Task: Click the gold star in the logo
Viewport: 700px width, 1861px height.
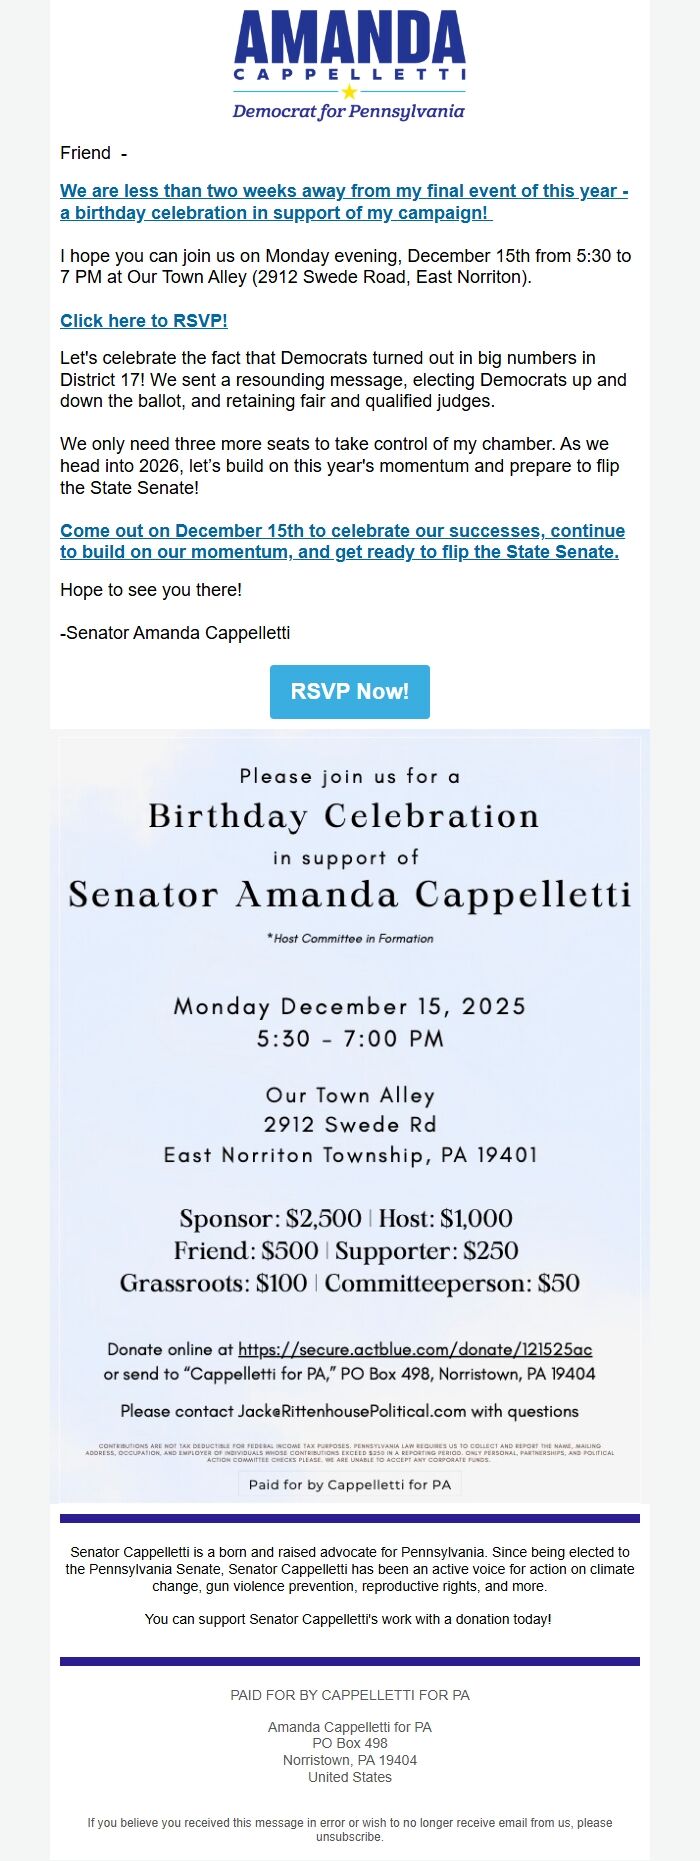Action: pos(349,90)
